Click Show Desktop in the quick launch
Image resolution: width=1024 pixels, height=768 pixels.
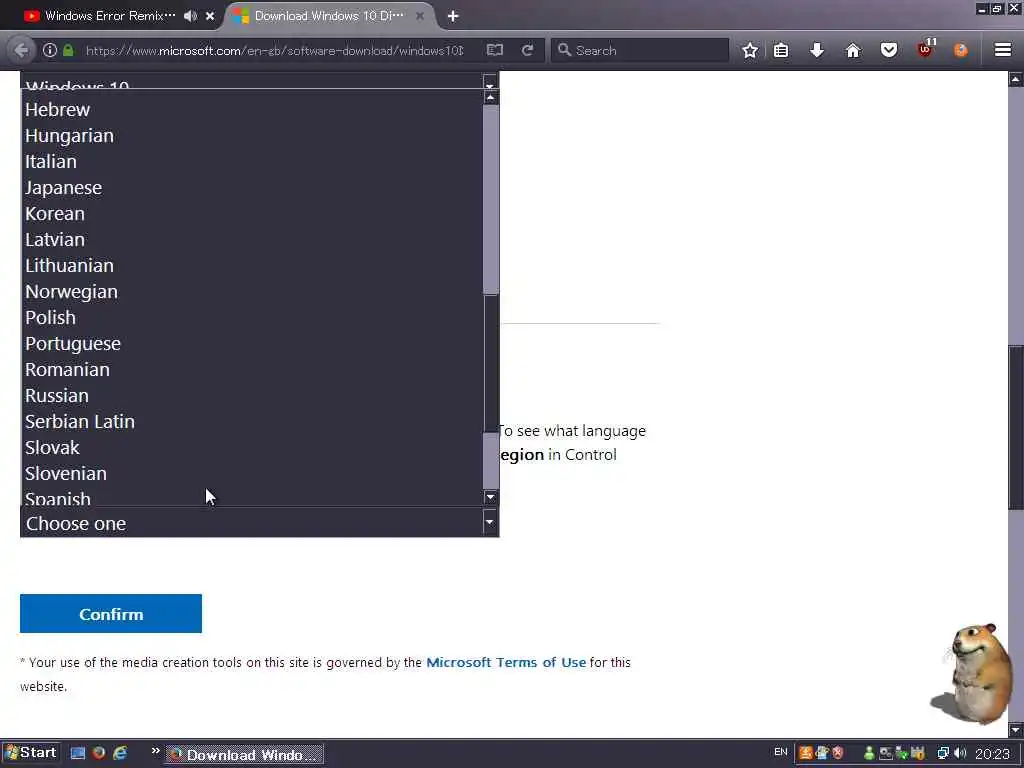pos(78,753)
